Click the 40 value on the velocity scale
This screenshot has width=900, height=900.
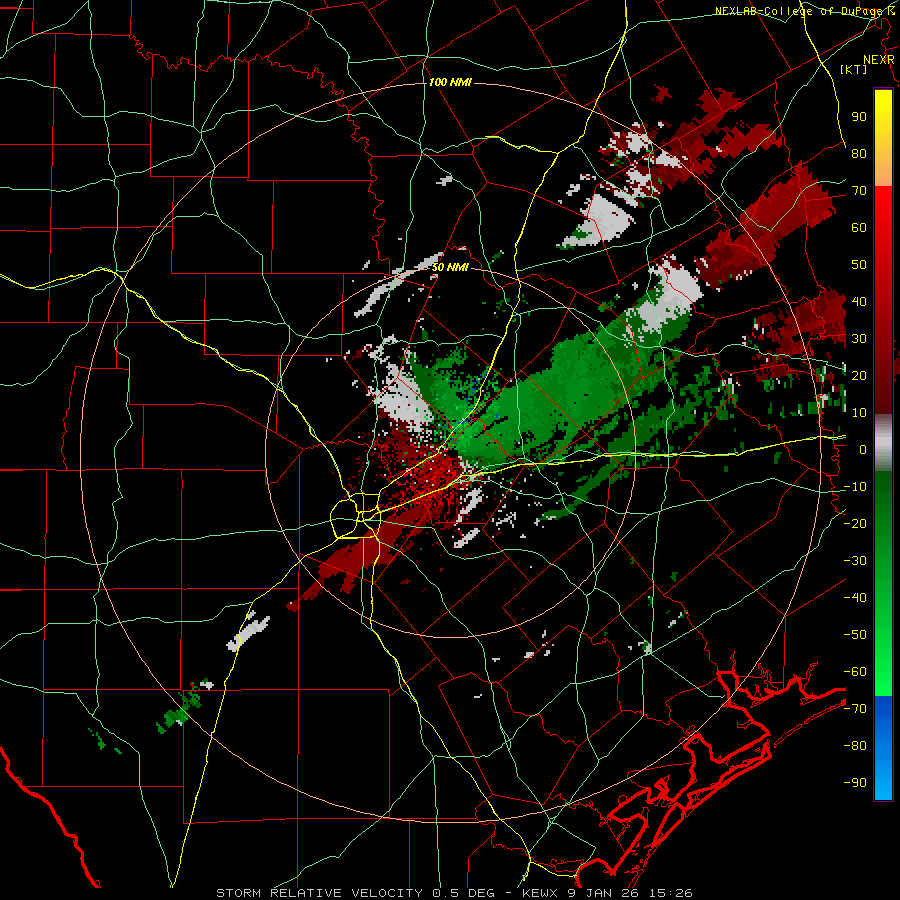tap(859, 301)
